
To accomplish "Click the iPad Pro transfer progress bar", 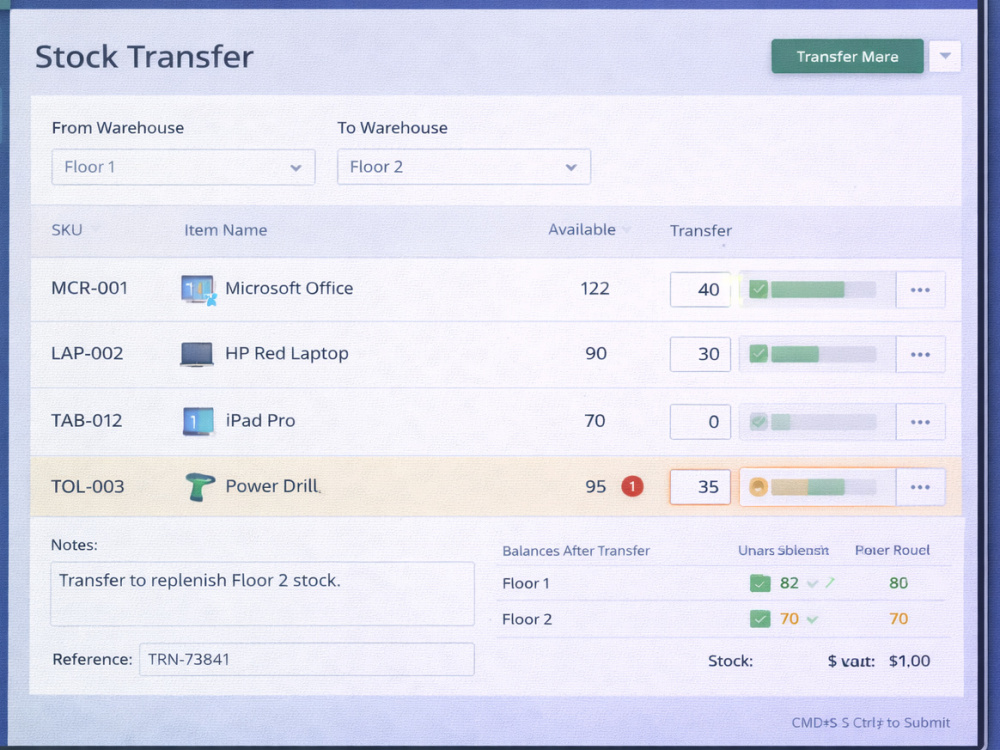I will point(823,422).
